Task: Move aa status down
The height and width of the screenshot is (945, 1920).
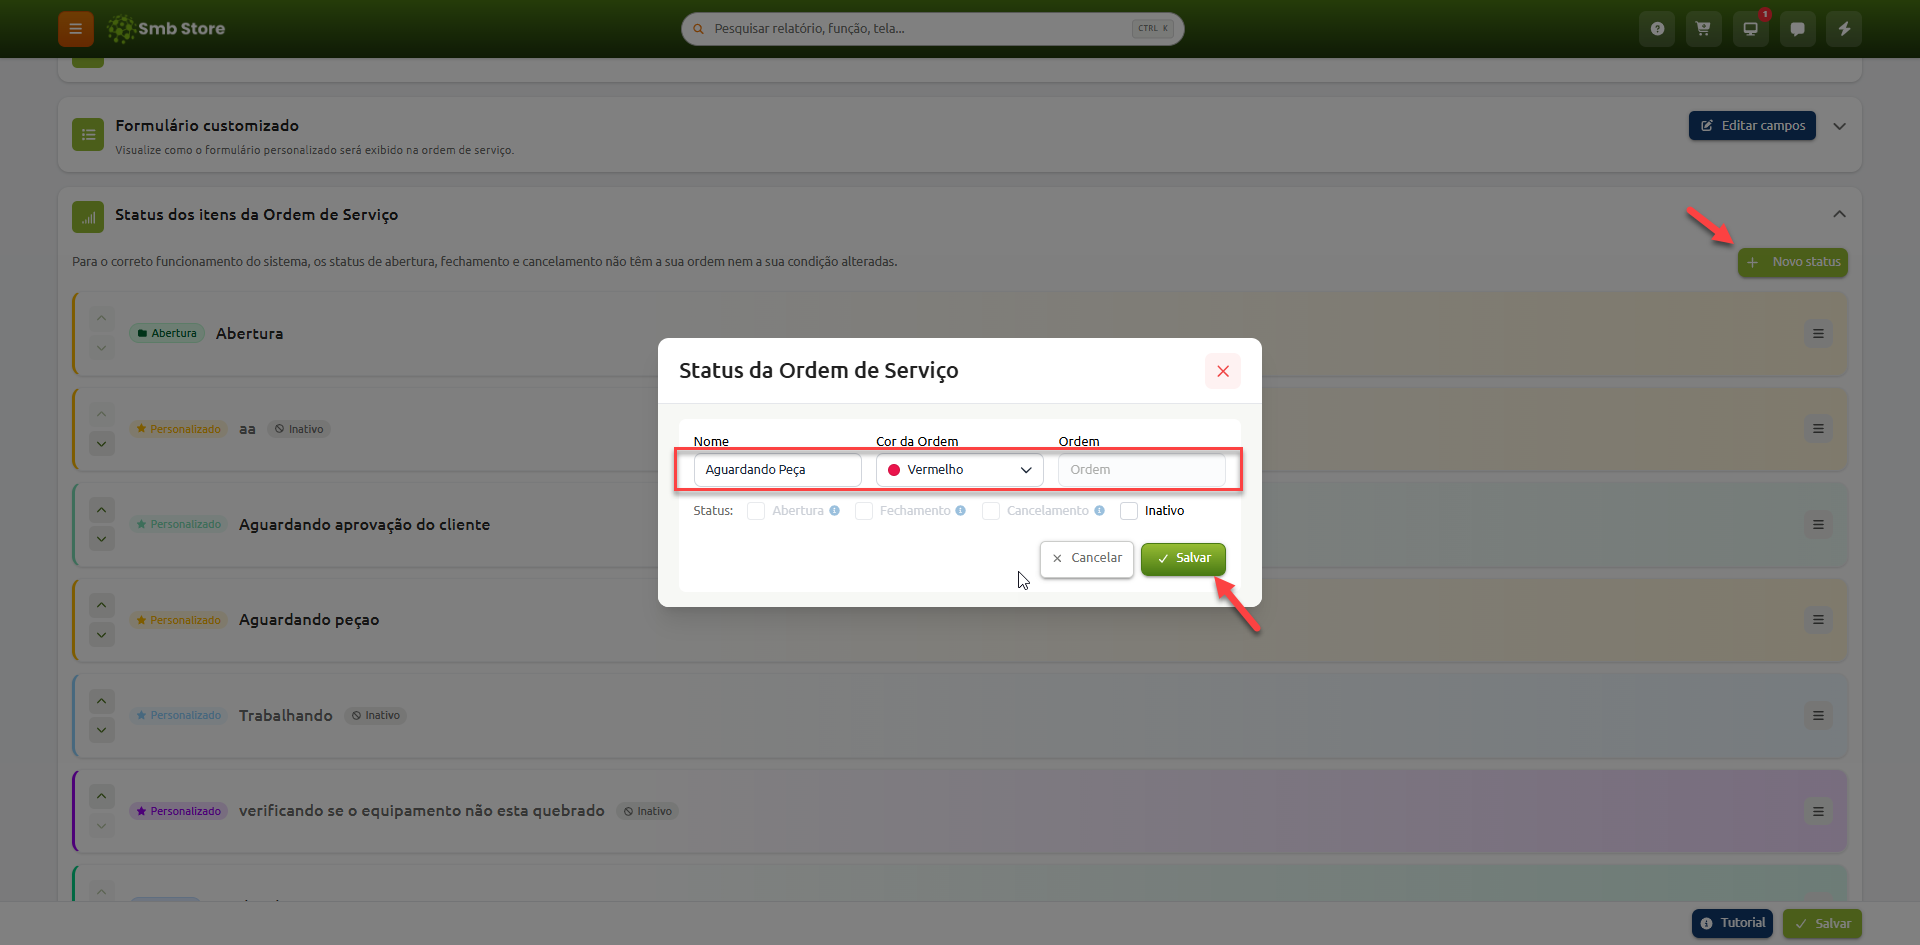Action: point(101,444)
